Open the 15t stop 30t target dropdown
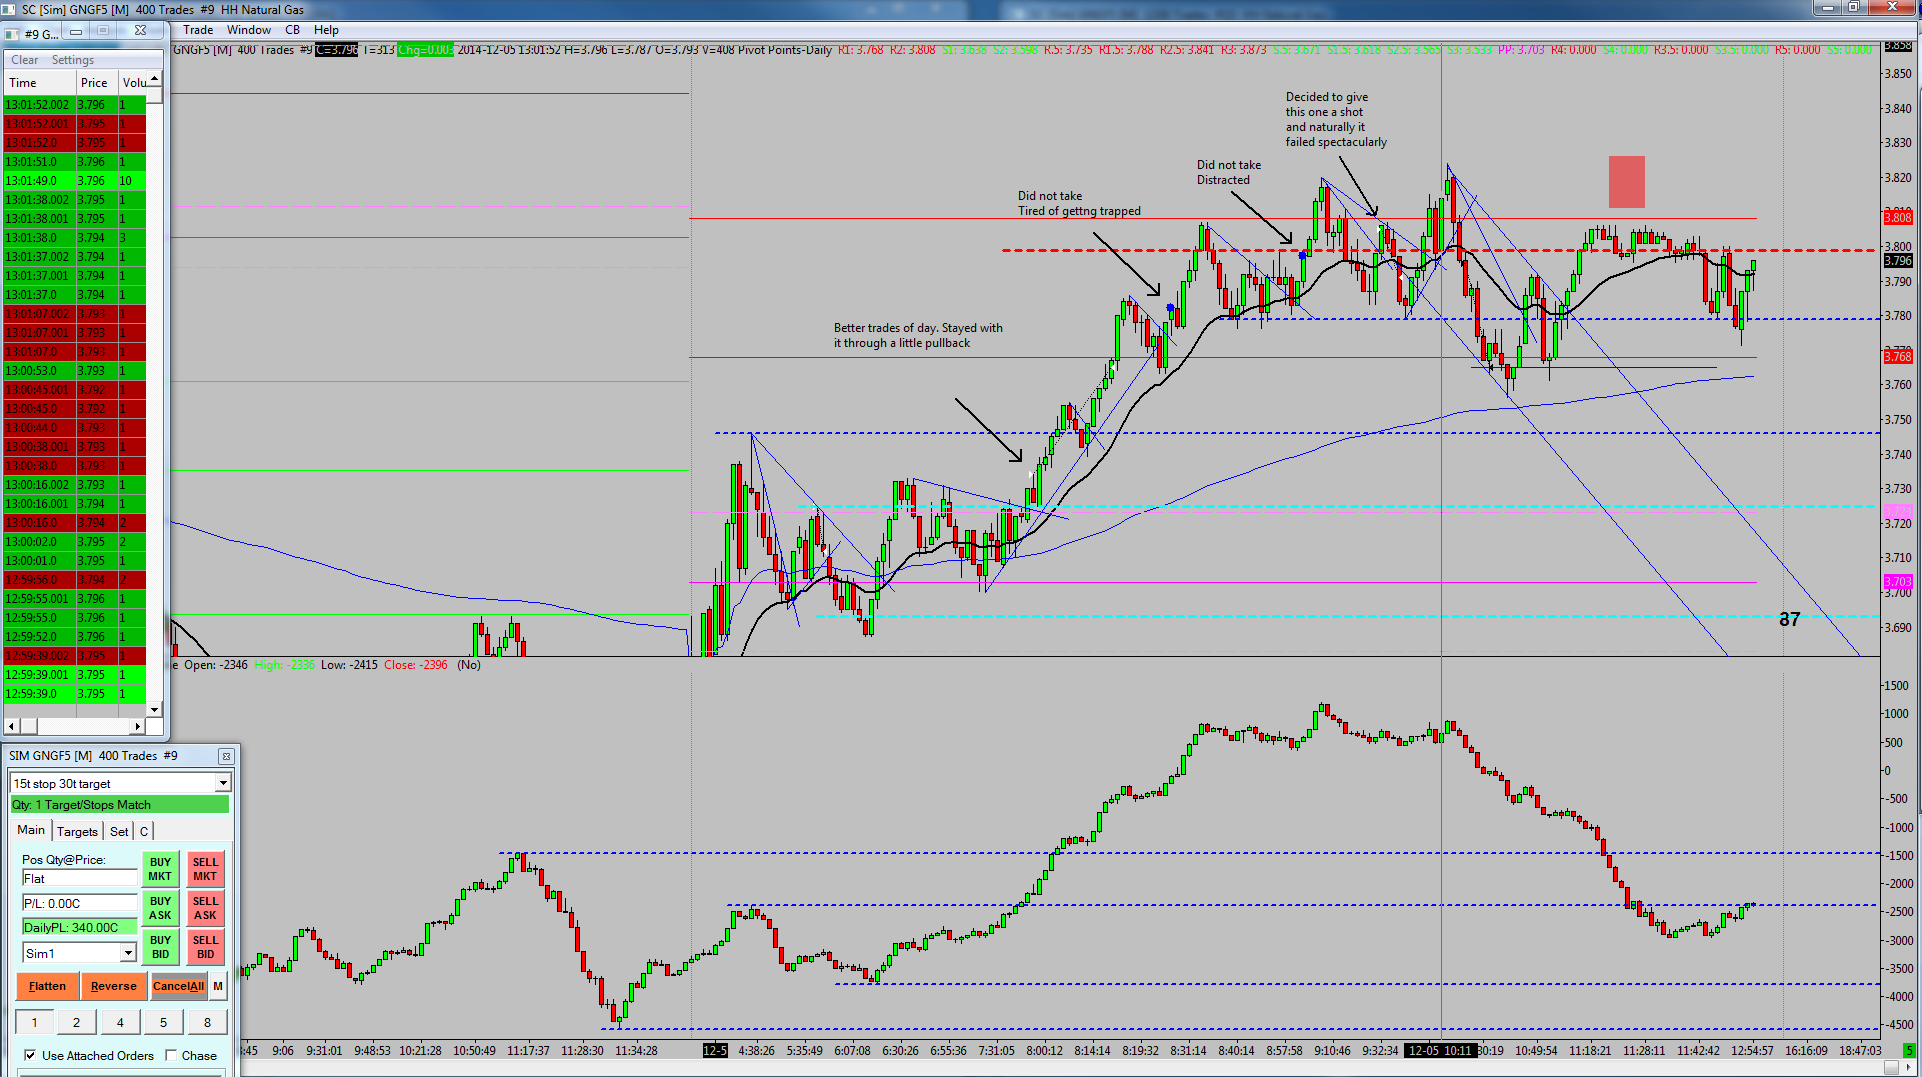The image size is (1922, 1077). pyautogui.click(x=223, y=783)
